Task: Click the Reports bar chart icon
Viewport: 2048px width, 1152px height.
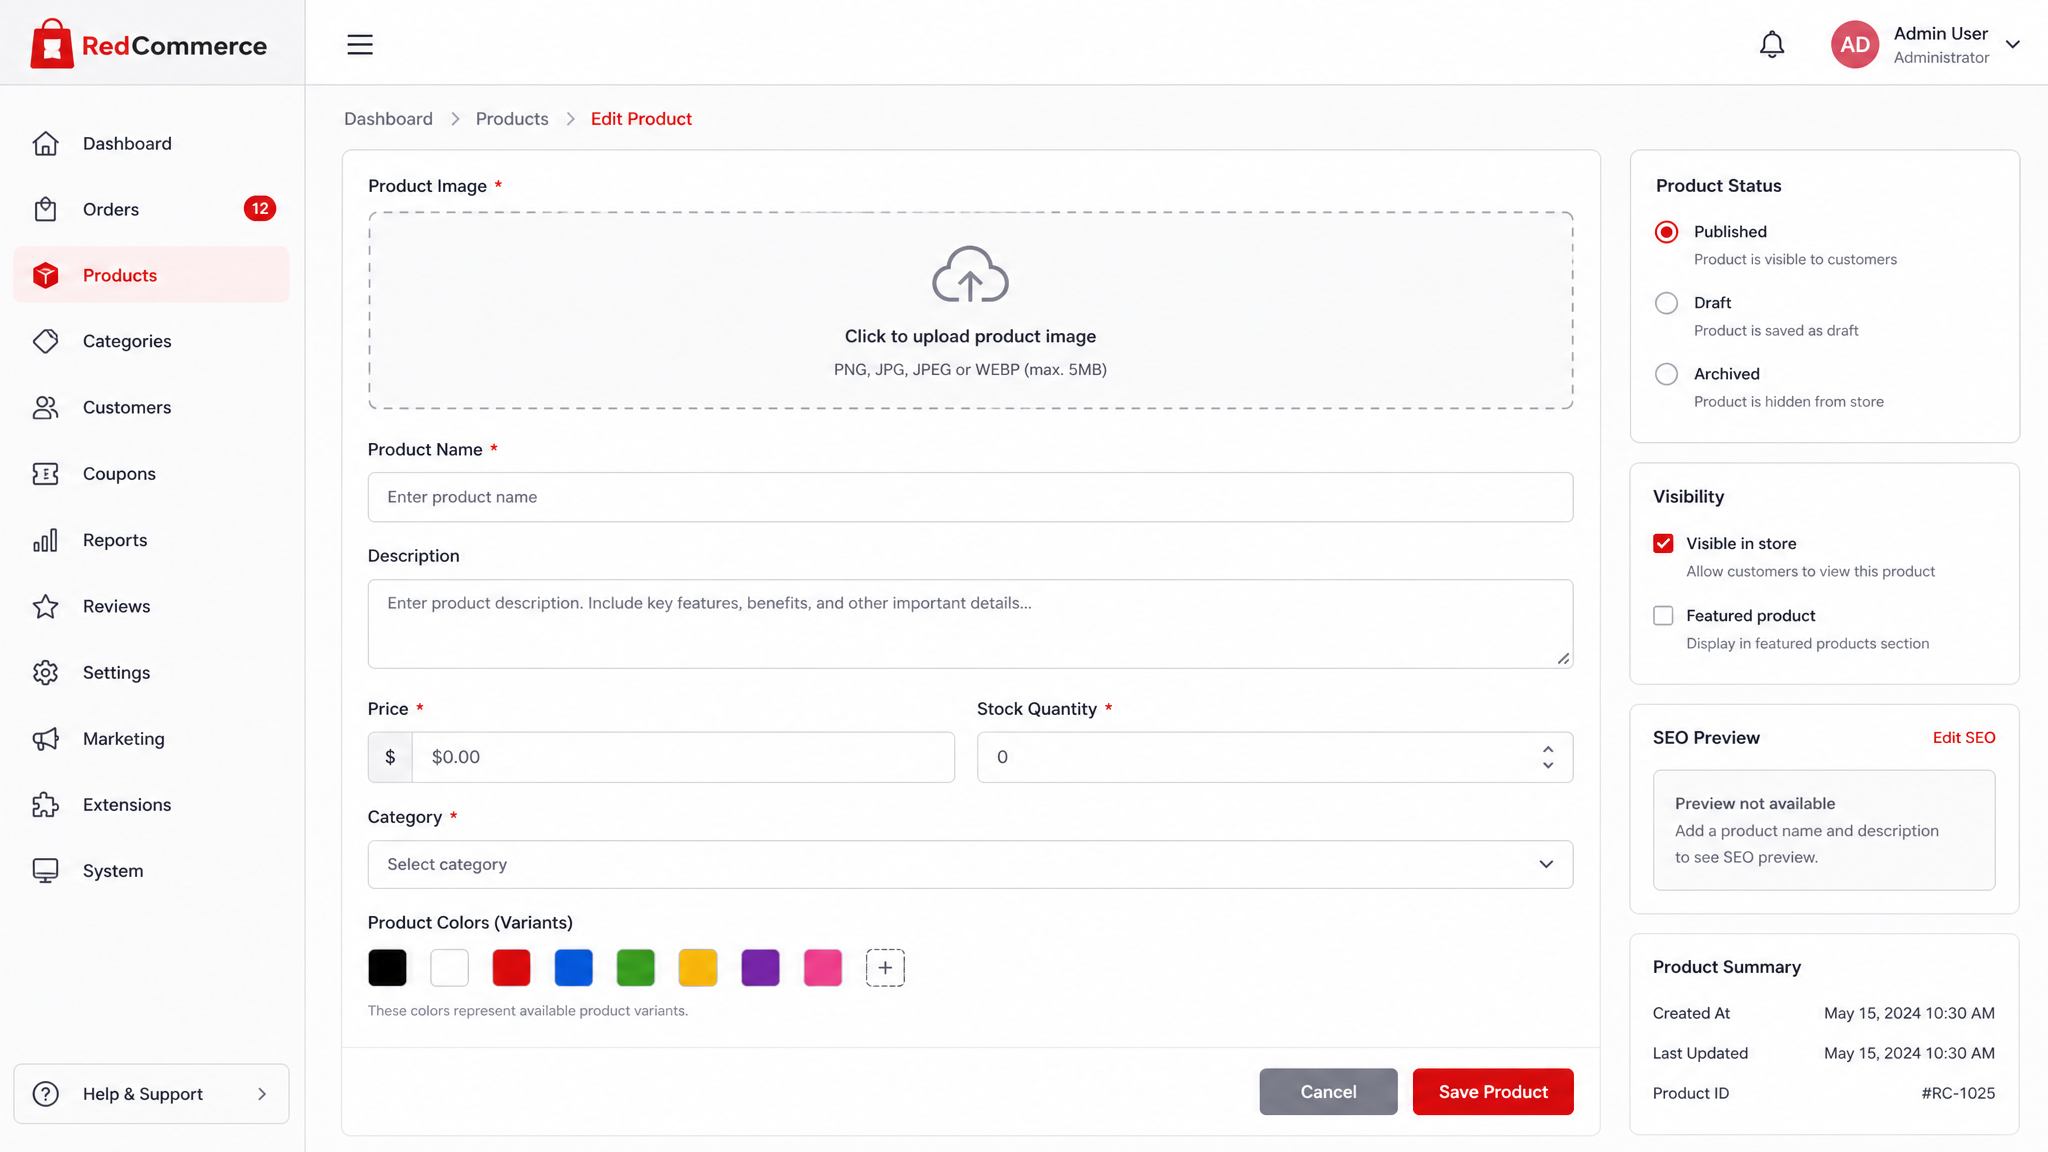Action: pos(46,540)
